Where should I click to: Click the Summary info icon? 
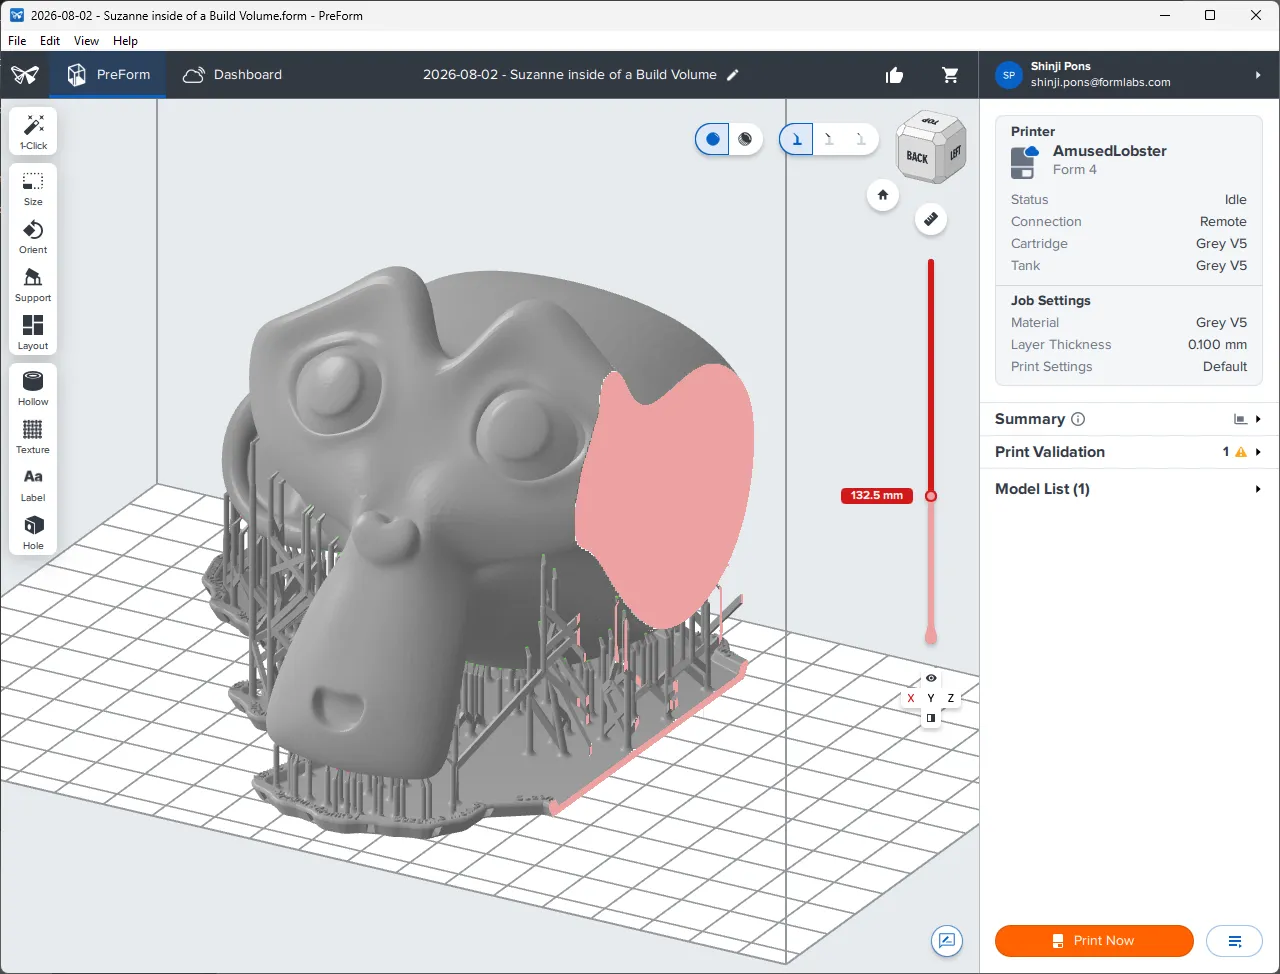[x=1078, y=419]
